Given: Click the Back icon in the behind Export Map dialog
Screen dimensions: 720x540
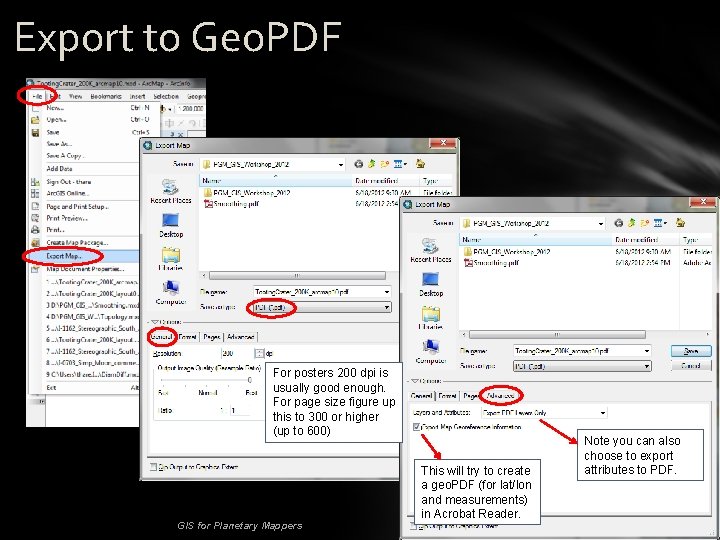Looking at the screenshot, I should [359, 164].
